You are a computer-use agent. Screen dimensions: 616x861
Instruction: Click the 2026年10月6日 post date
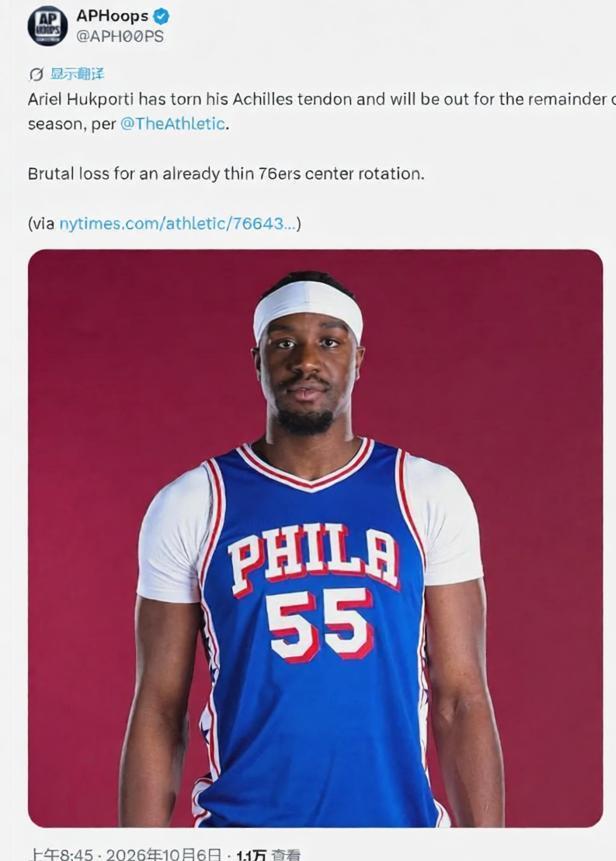pos(164,854)
